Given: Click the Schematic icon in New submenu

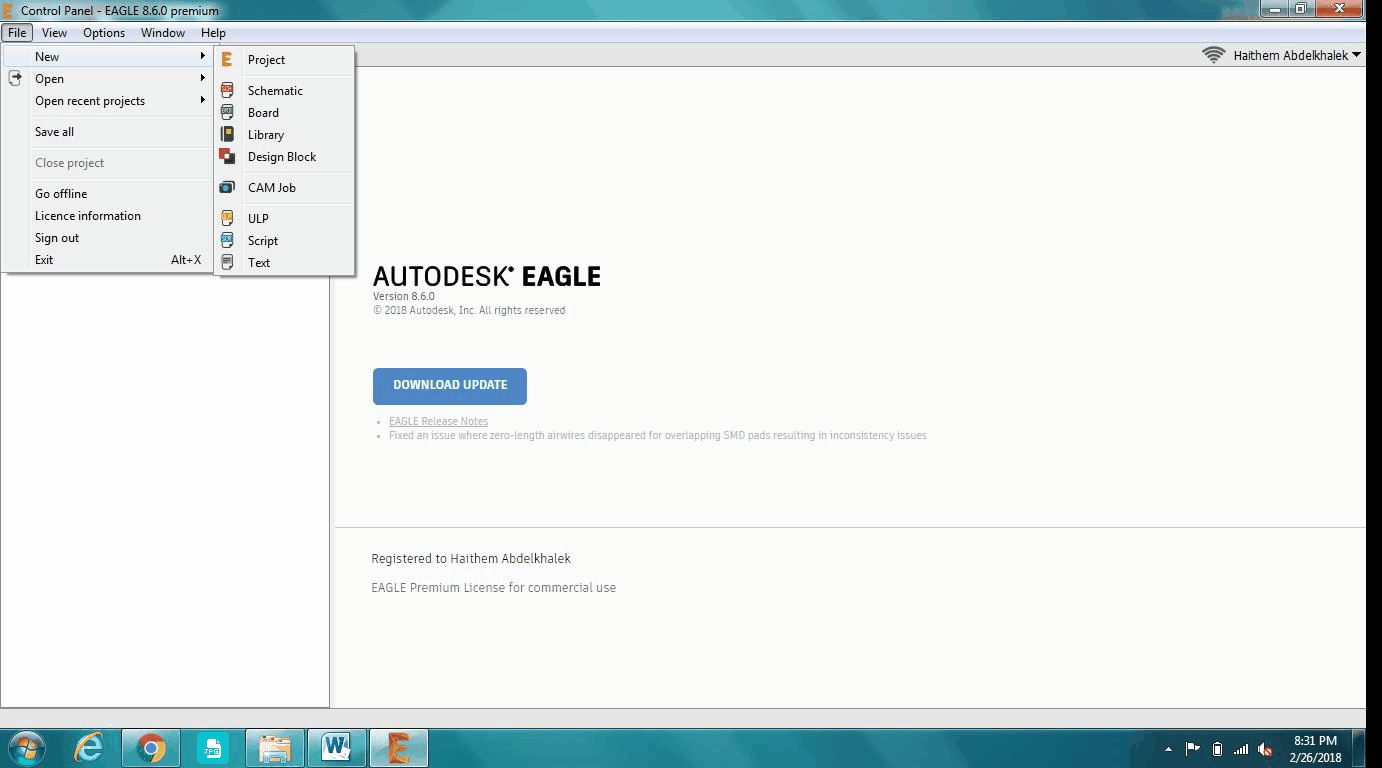Looking at the screenshot, I should pos(227,91).
